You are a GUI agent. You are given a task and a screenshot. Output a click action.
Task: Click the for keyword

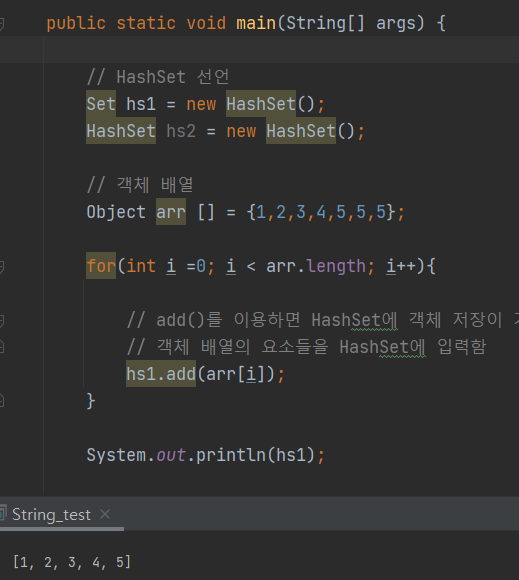[x=101, y=266]
